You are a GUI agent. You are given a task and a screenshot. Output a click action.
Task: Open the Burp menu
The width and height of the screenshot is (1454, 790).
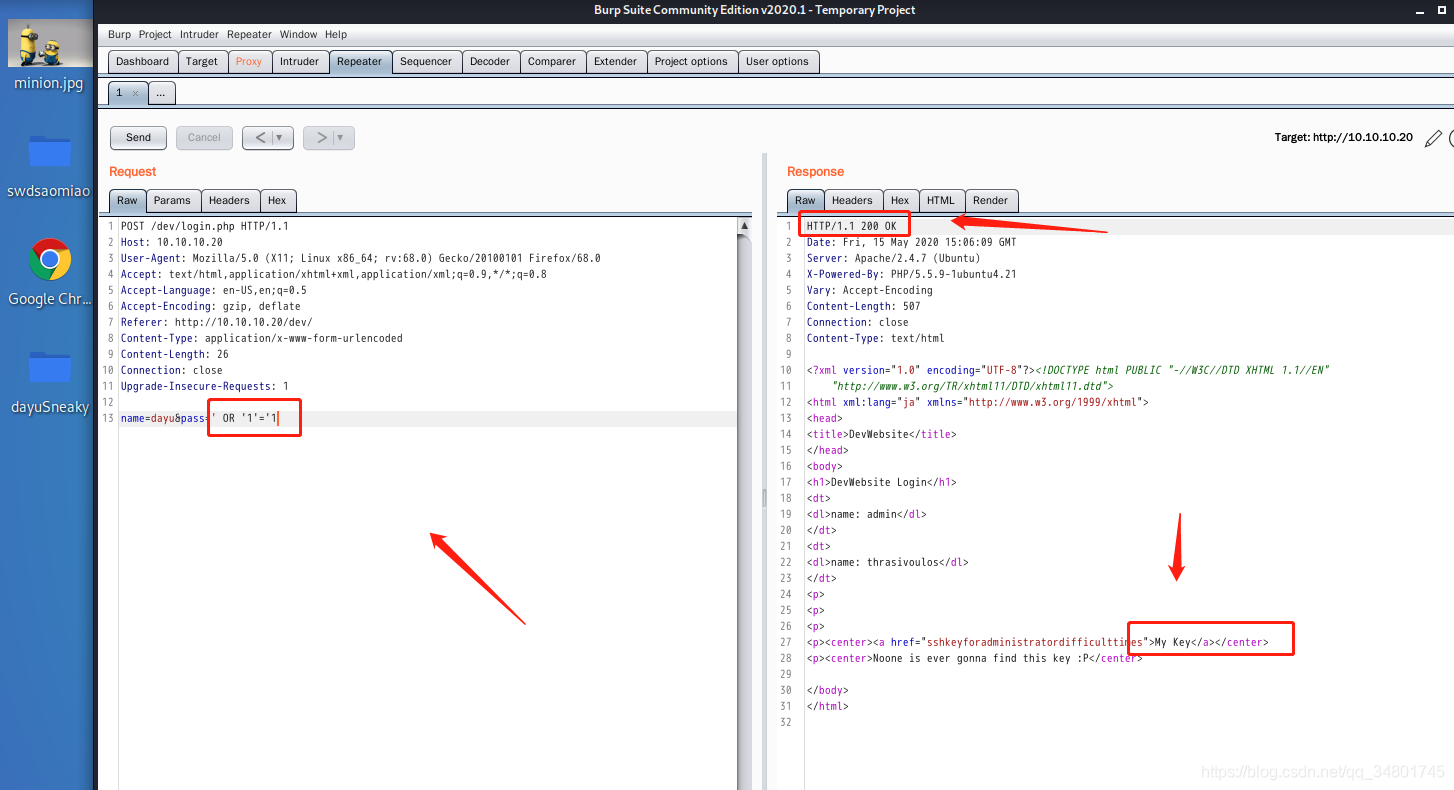click(119, 34)
